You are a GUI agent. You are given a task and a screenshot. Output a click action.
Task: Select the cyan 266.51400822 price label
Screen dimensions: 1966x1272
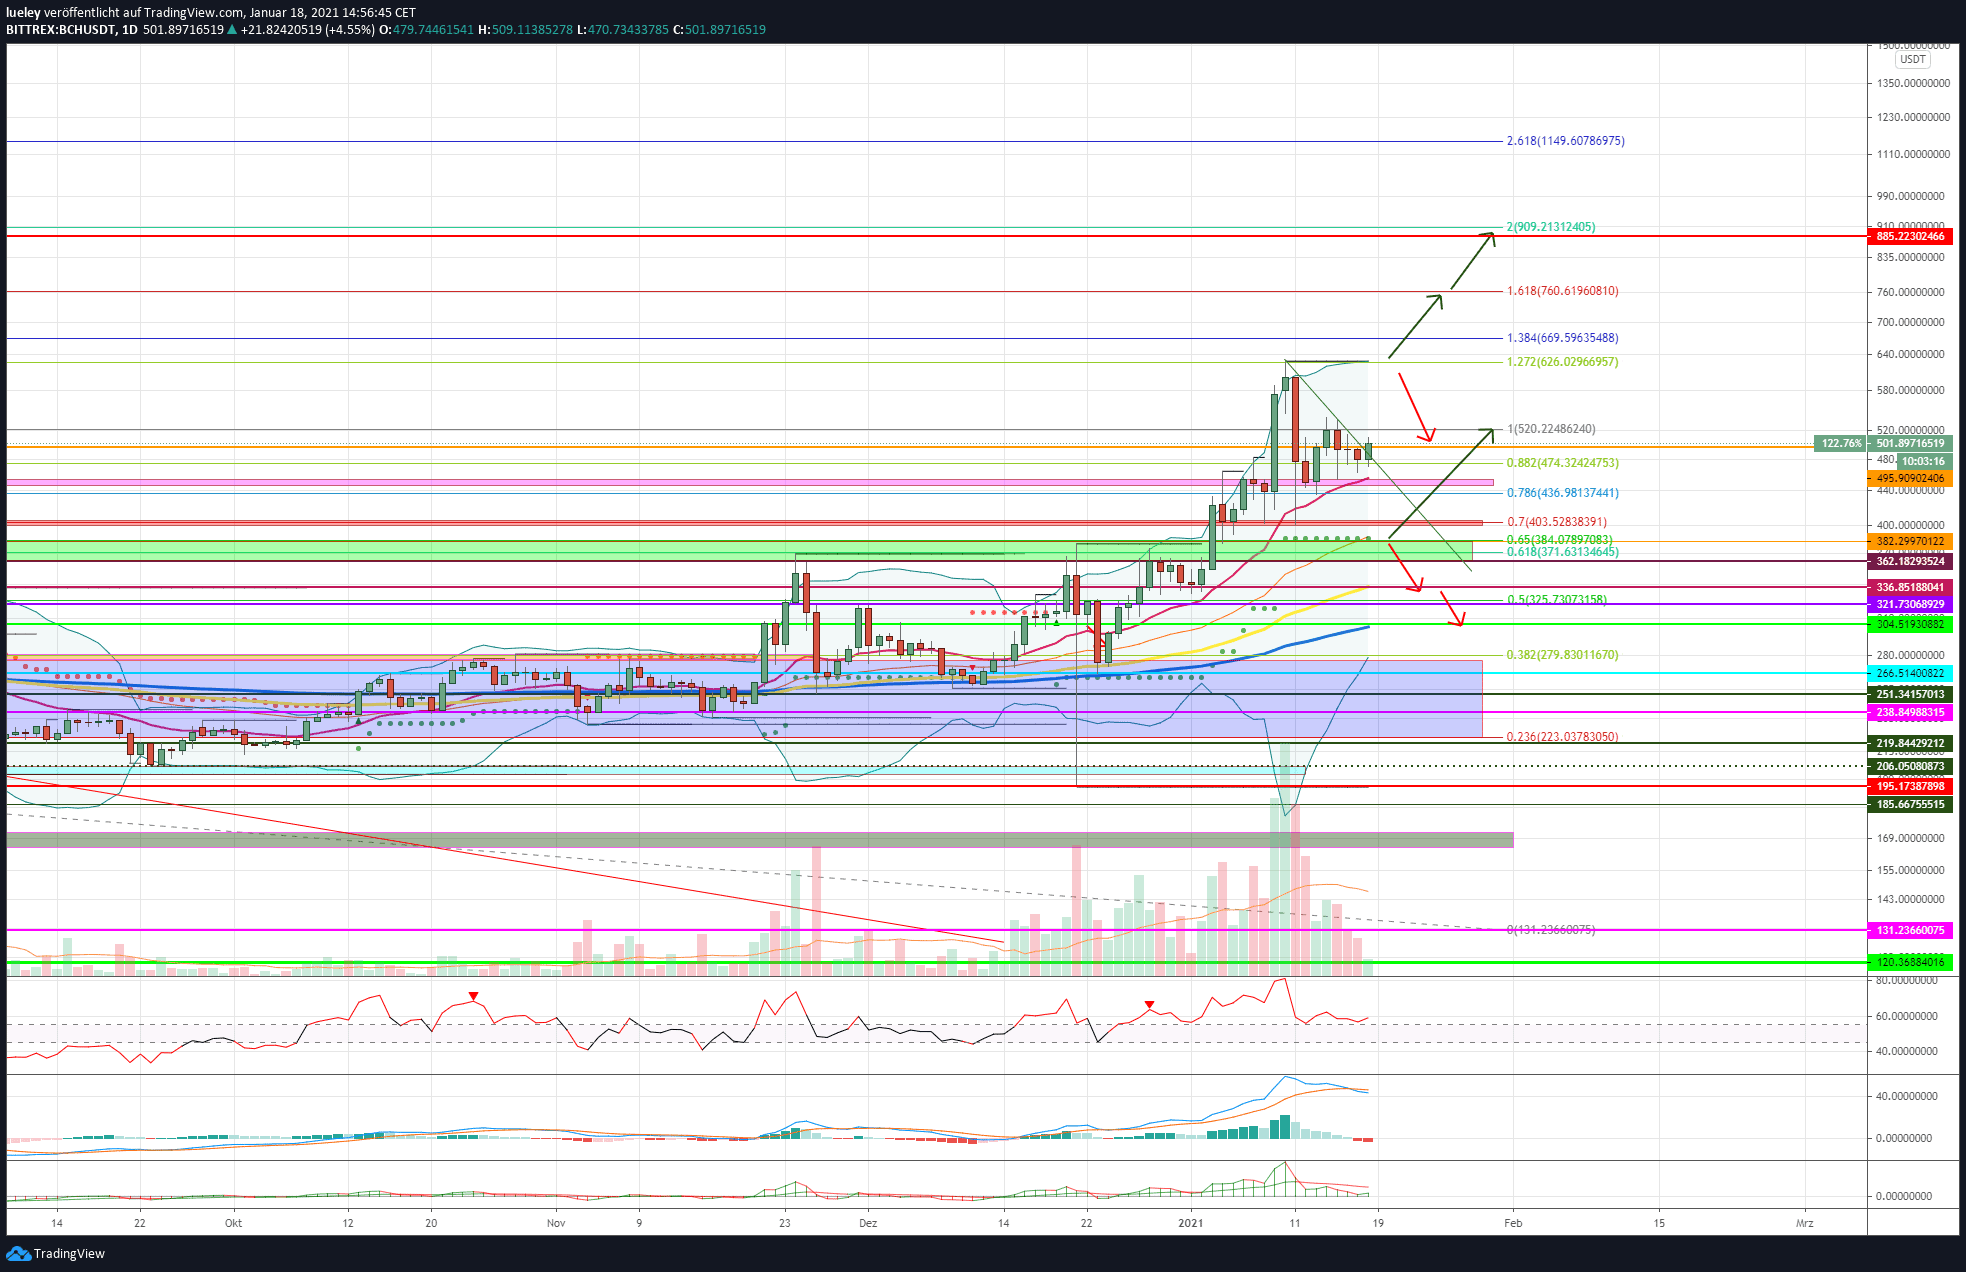coord(1910,674)
